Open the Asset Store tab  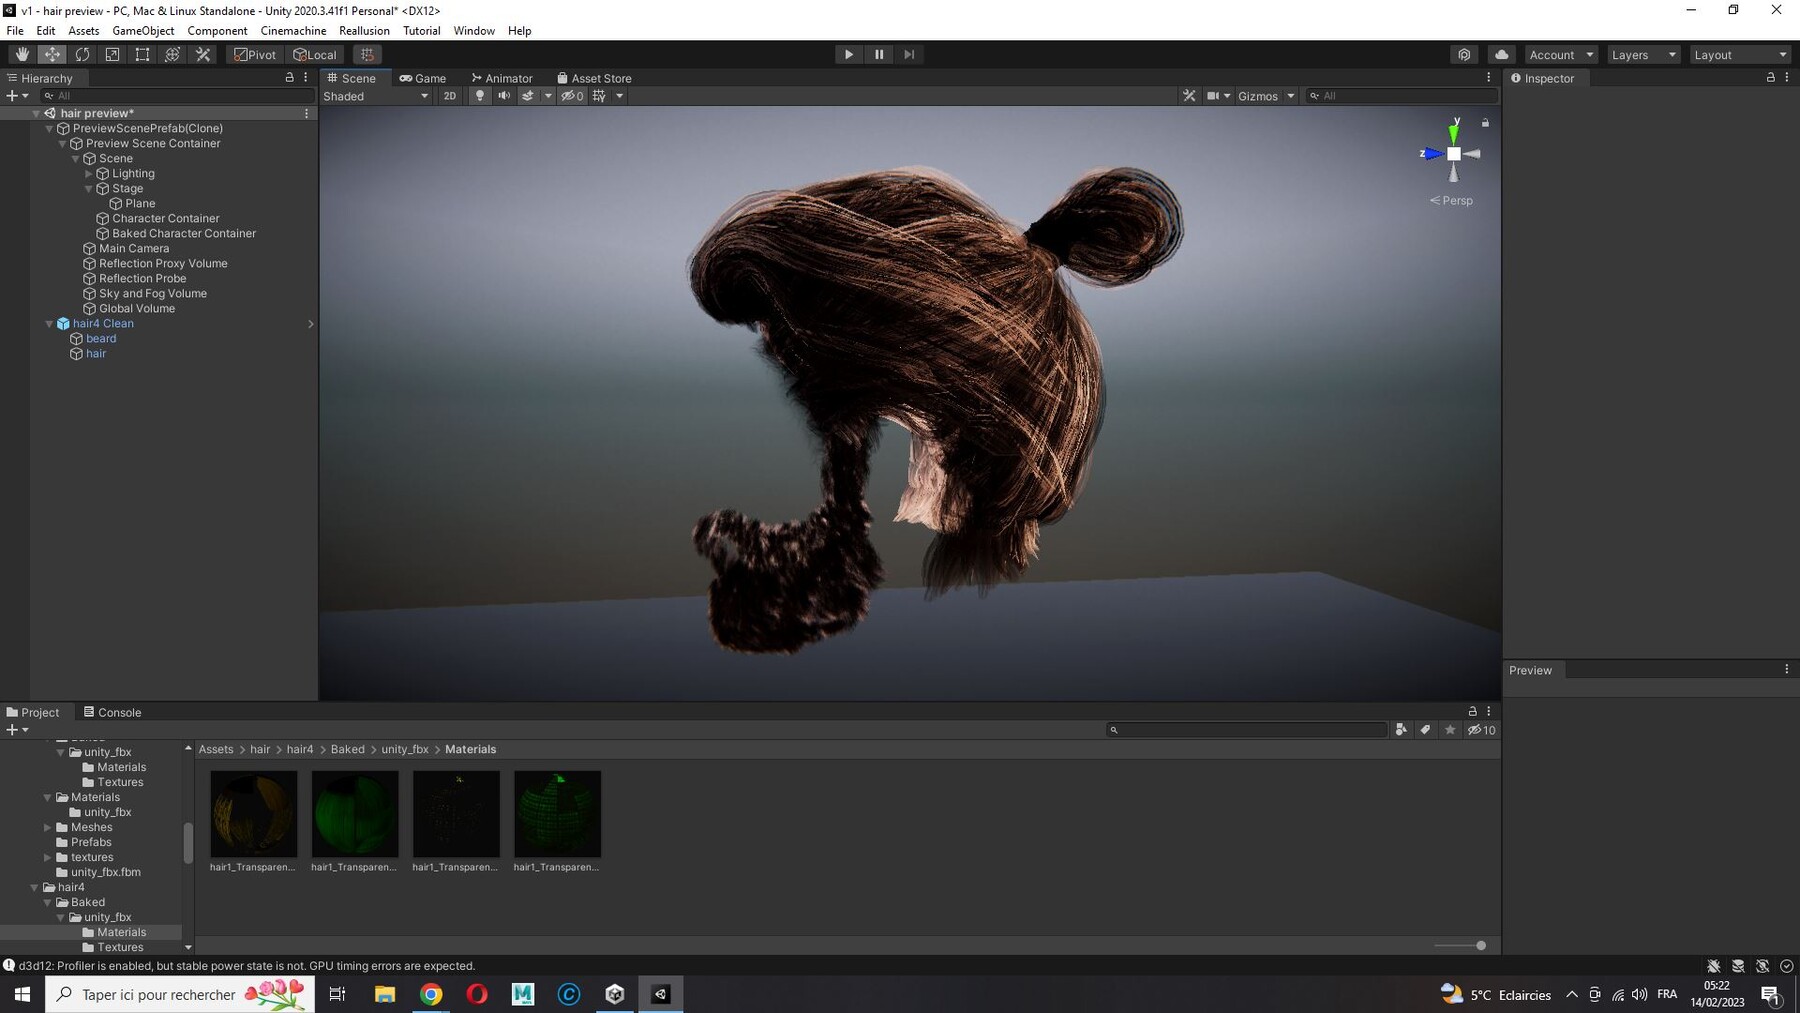[594, 78]
